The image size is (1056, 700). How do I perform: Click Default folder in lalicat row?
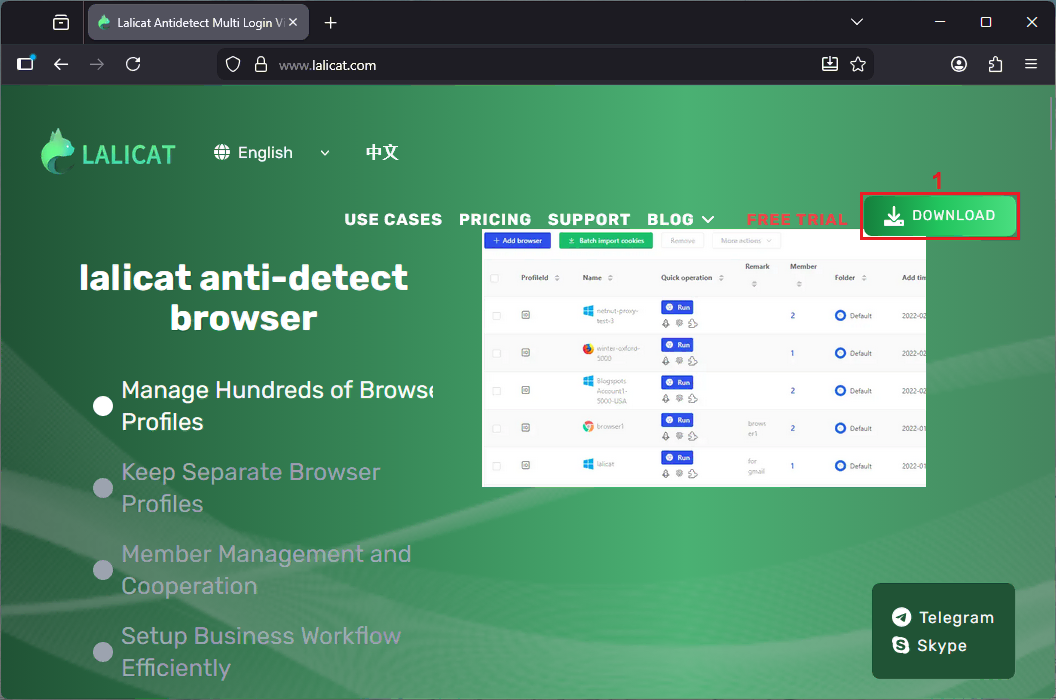(853, 466)
